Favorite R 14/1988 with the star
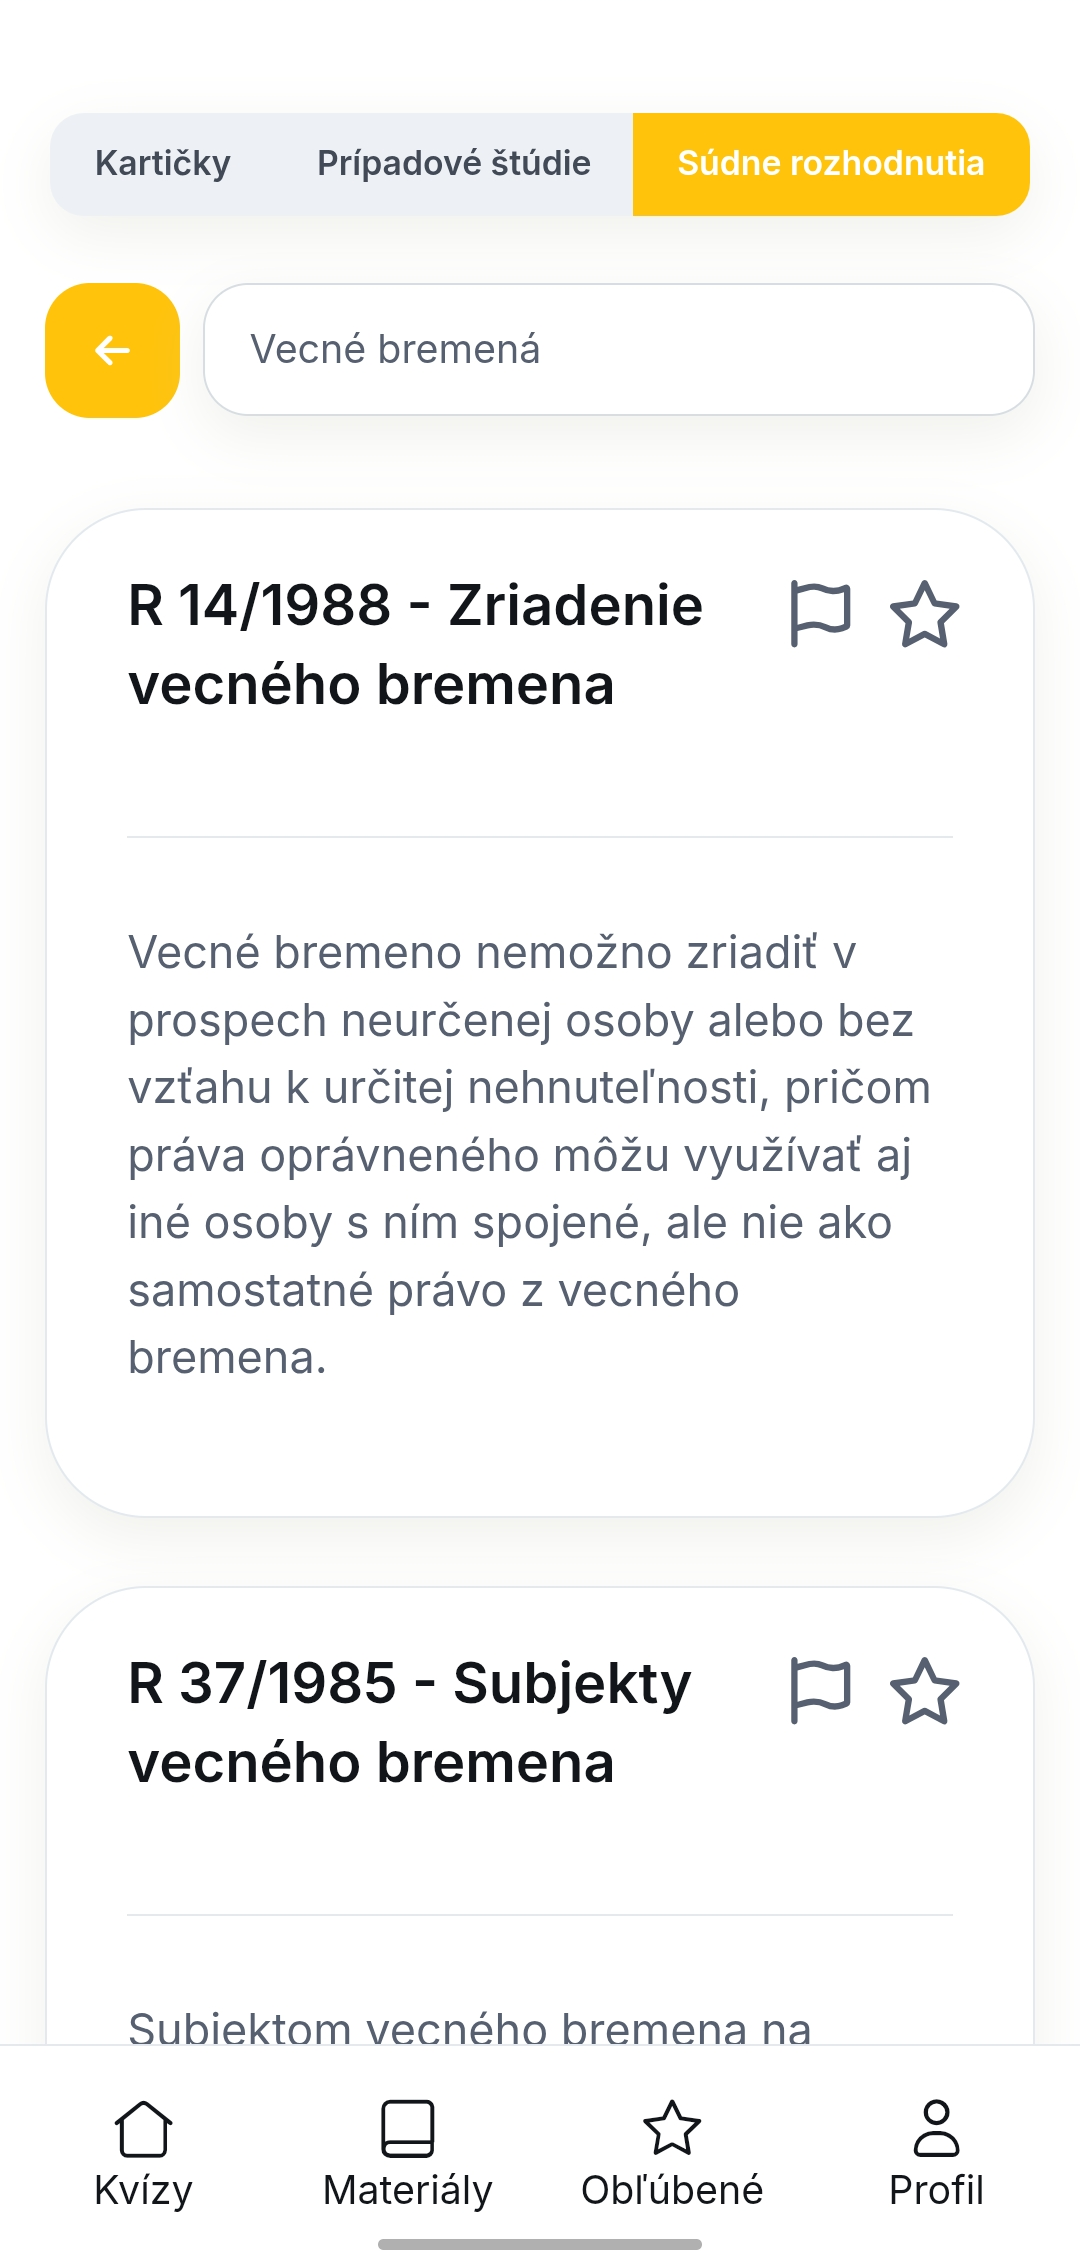The height and width of the screenshot is (2265, 1080). click(x=924, y=613)
